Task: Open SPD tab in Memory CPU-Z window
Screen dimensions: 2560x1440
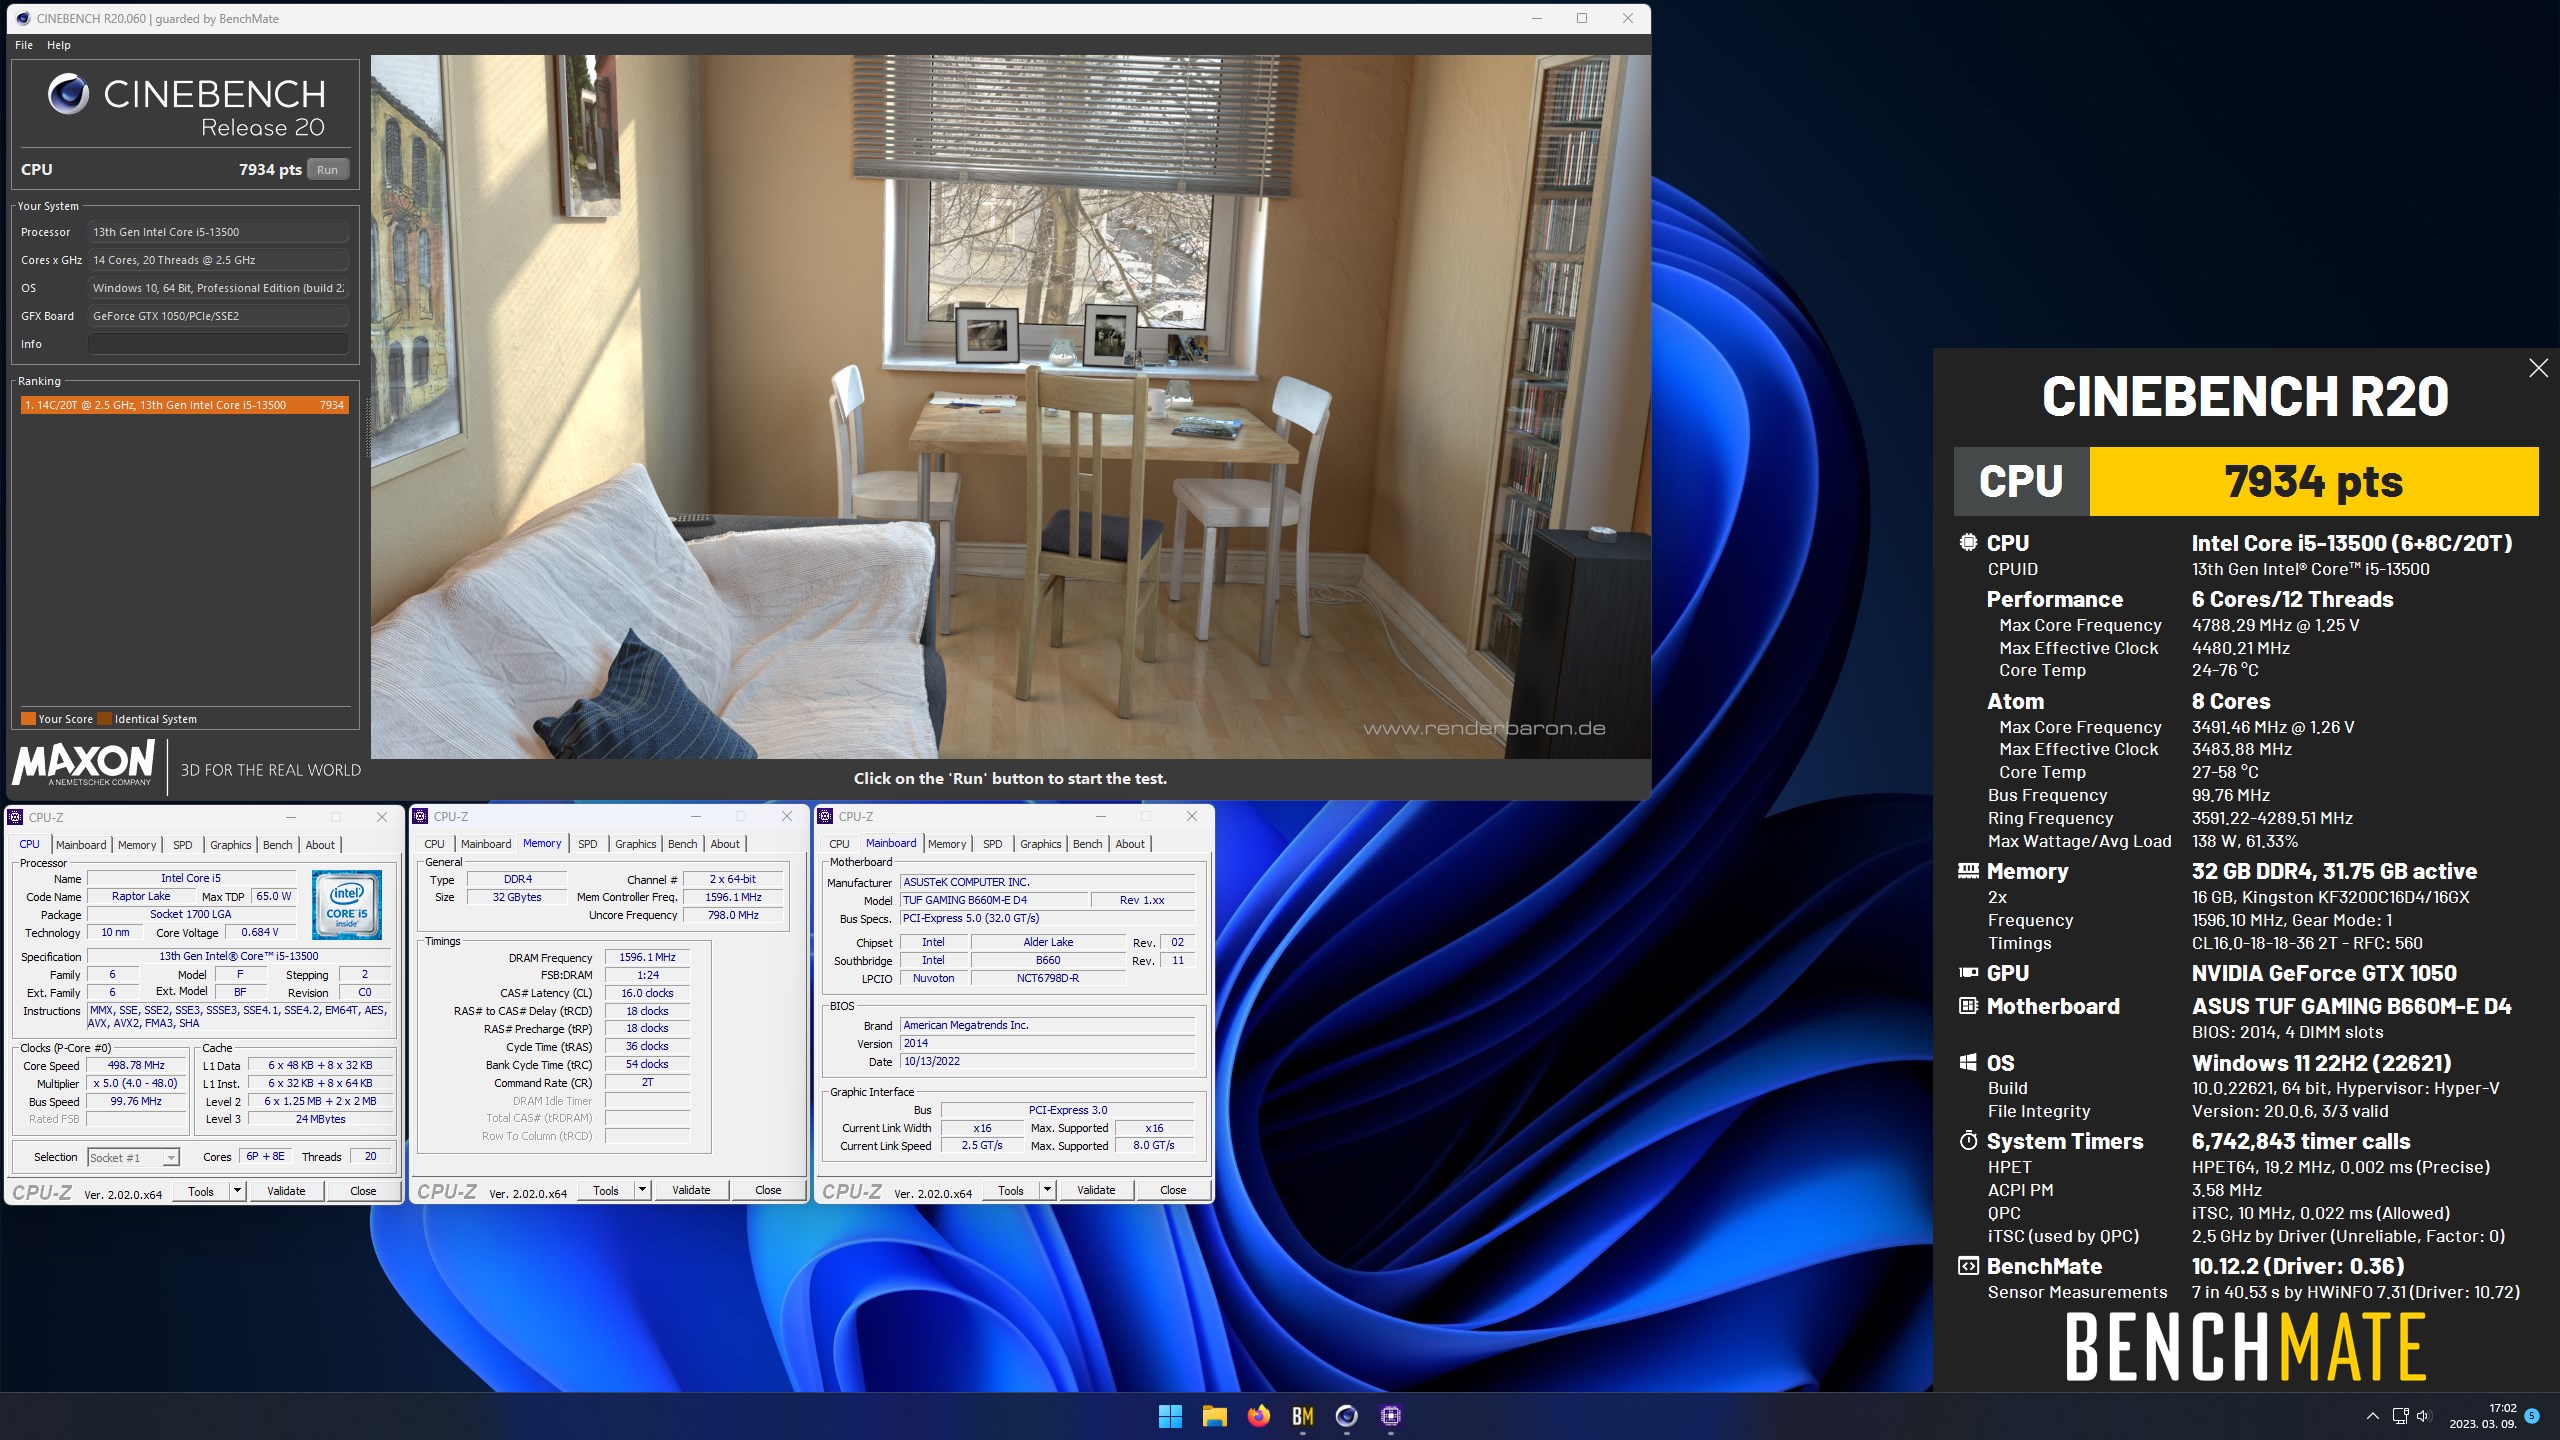Action: pos(587,844)
